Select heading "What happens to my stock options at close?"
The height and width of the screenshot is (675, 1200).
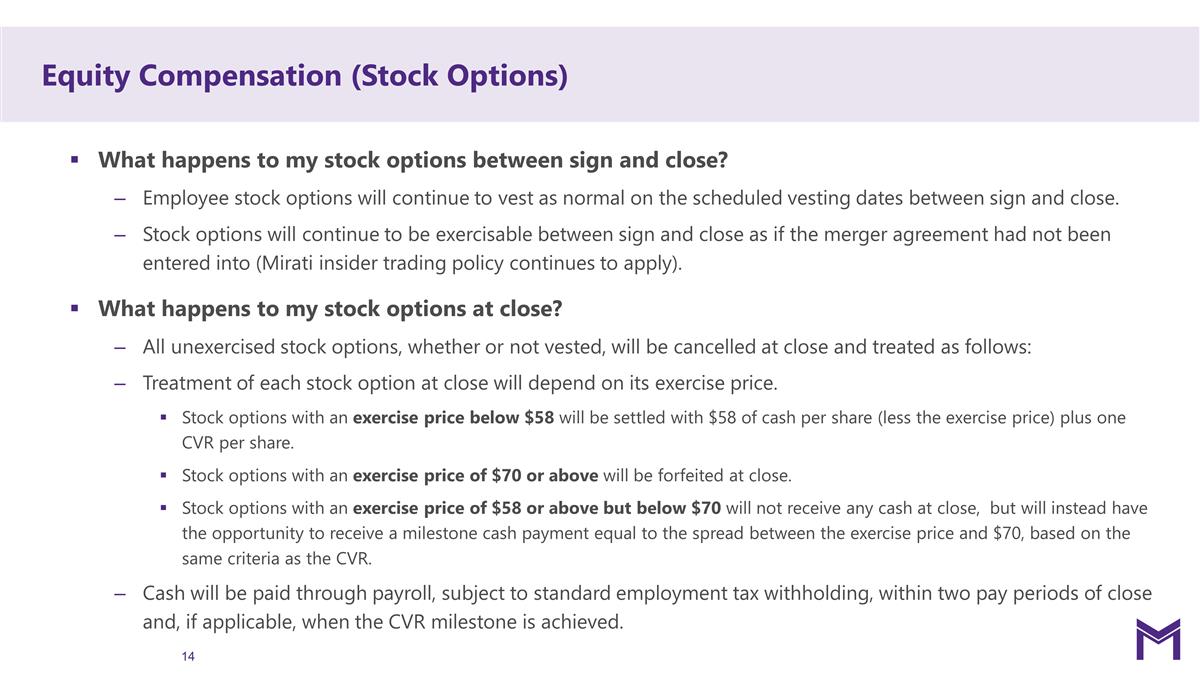pyautogui.click(x=330, y=308)
